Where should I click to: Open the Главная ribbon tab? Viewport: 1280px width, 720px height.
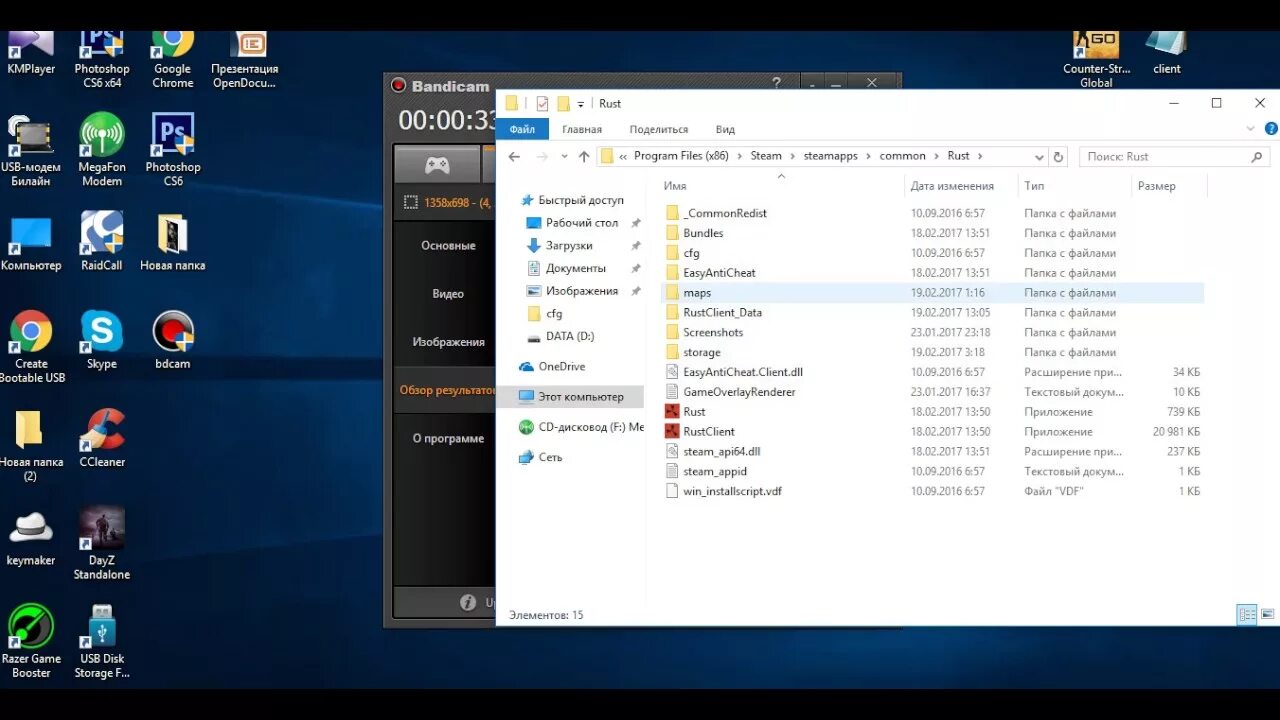pos(582,129)
